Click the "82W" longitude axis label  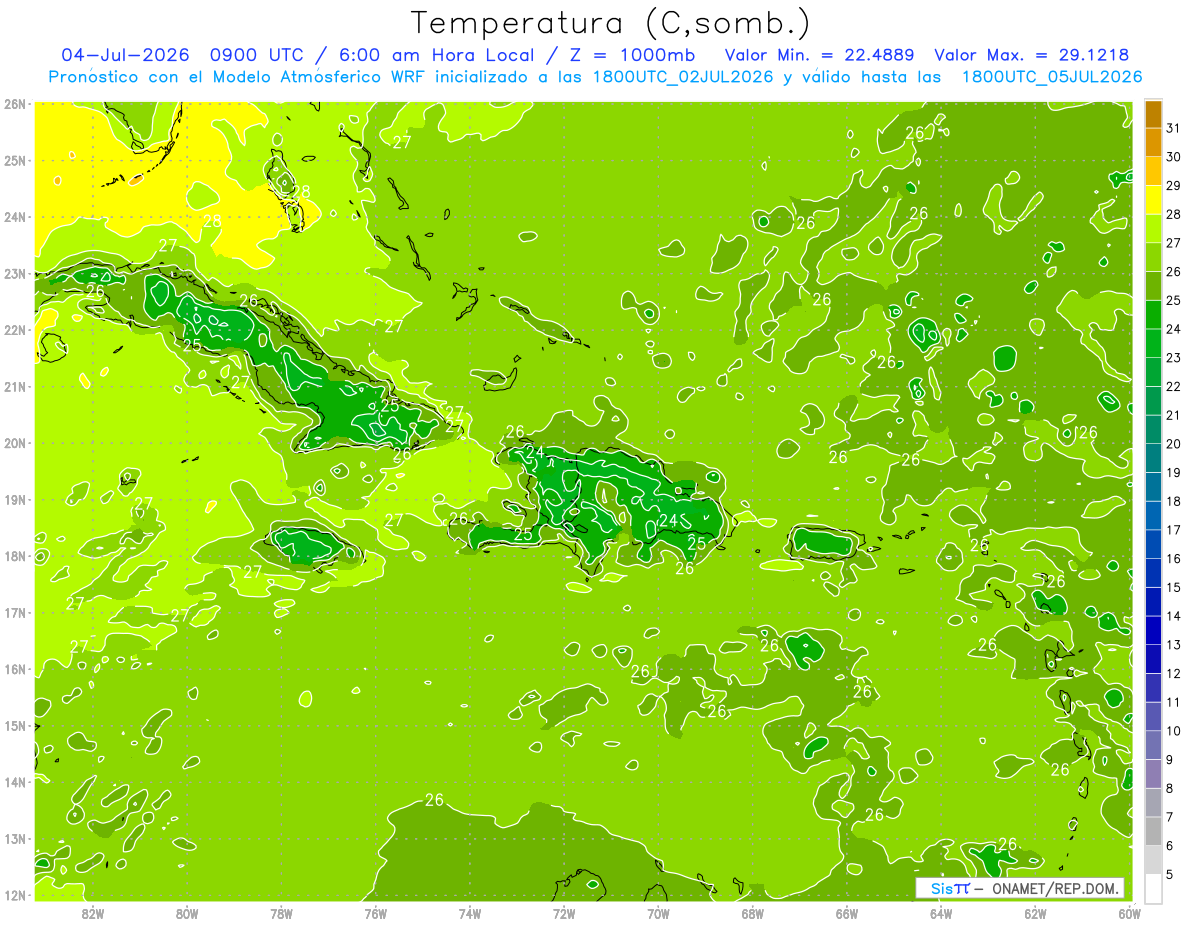click(x=93, y=914)
